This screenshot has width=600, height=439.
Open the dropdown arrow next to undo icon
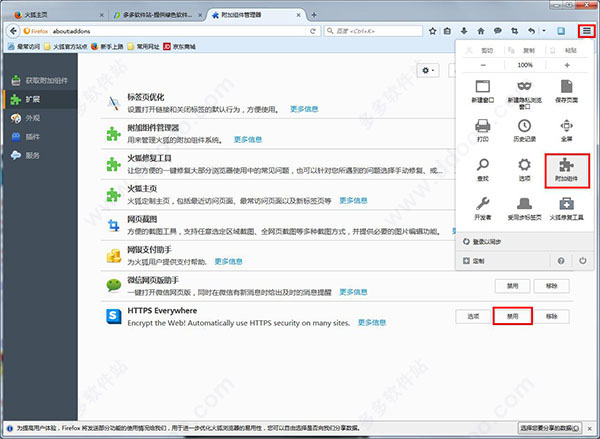click(544, 31)
